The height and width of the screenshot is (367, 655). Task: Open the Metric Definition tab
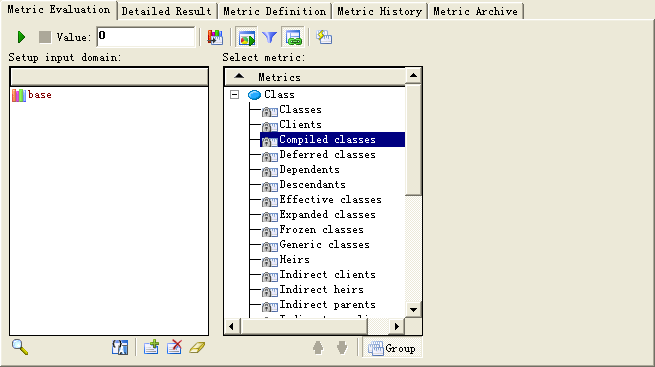pyautogui.click(x=274, y=11)
